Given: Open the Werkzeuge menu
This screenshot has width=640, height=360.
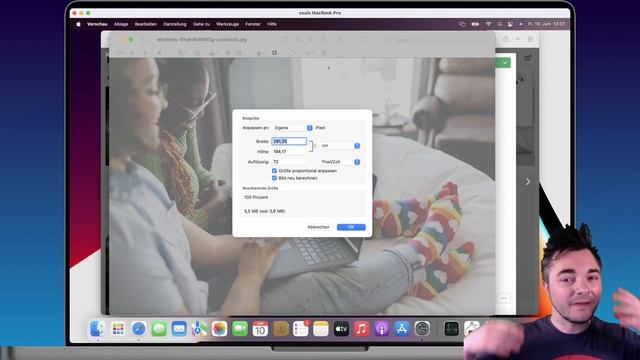Looking at the screenshot, I should (227, 24).
